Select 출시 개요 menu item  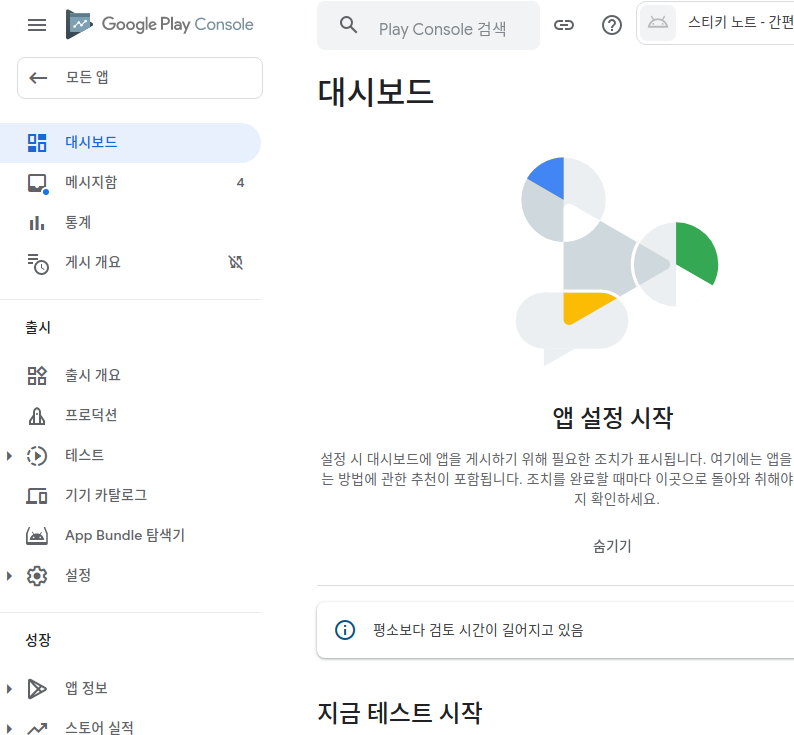point(130,376)
